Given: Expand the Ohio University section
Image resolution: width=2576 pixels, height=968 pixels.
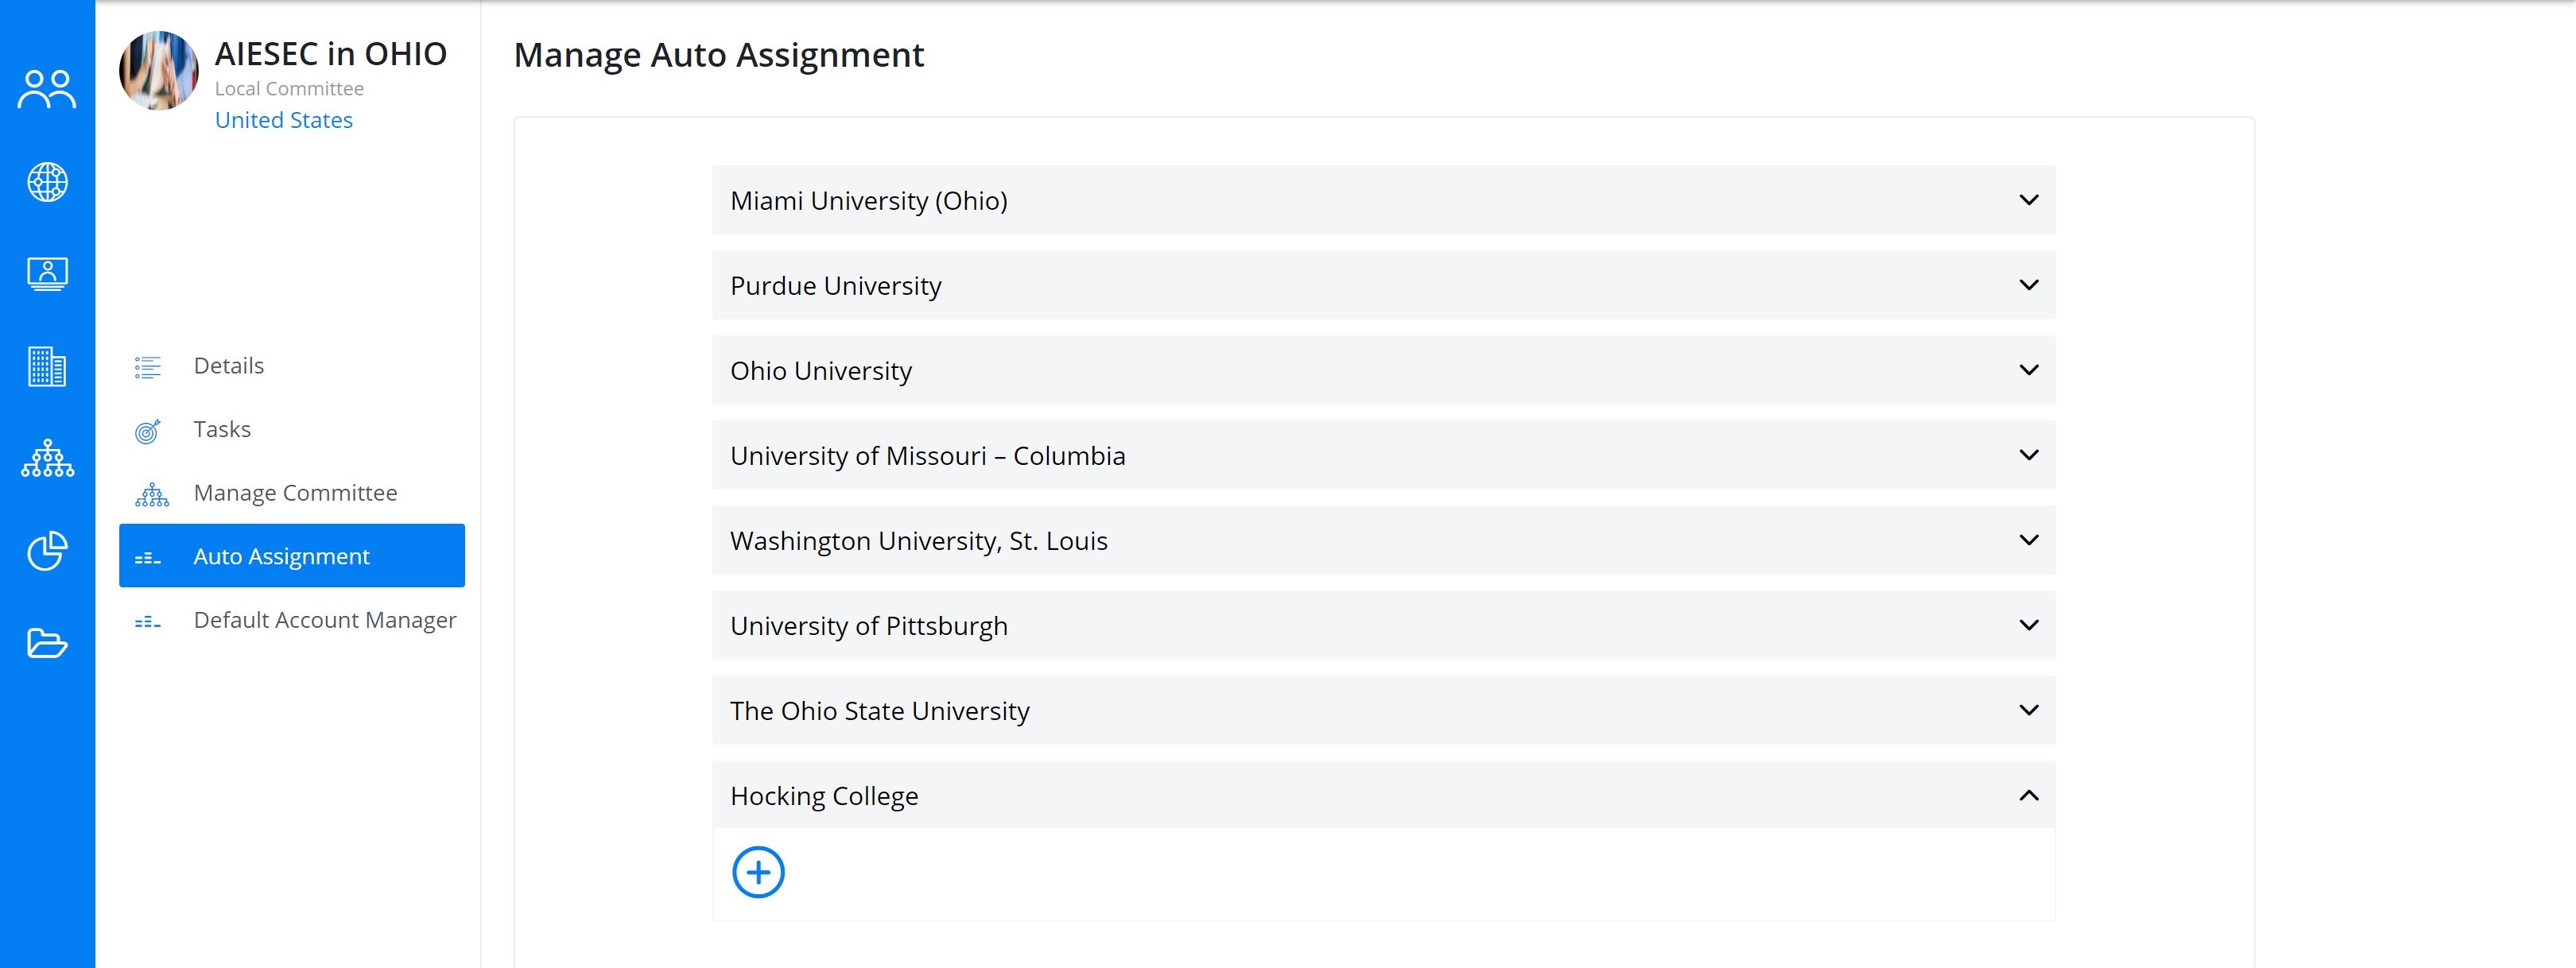Looking at the screenshot, I should (x=1383, y=370).
